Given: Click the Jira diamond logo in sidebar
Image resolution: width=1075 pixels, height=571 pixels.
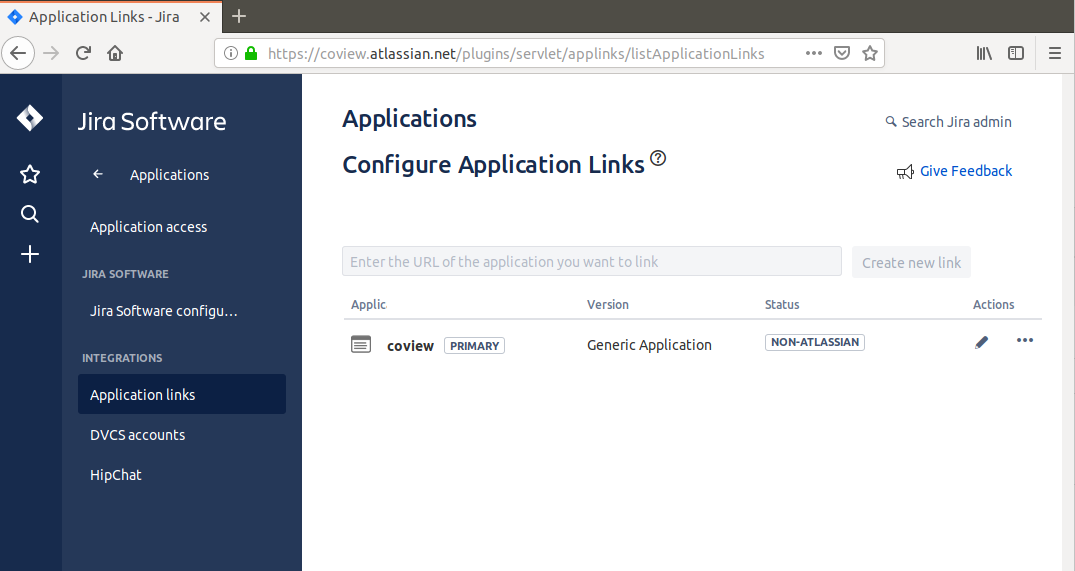Looking at the screenshot, I should pyautogui.click(x=29, y=118).
